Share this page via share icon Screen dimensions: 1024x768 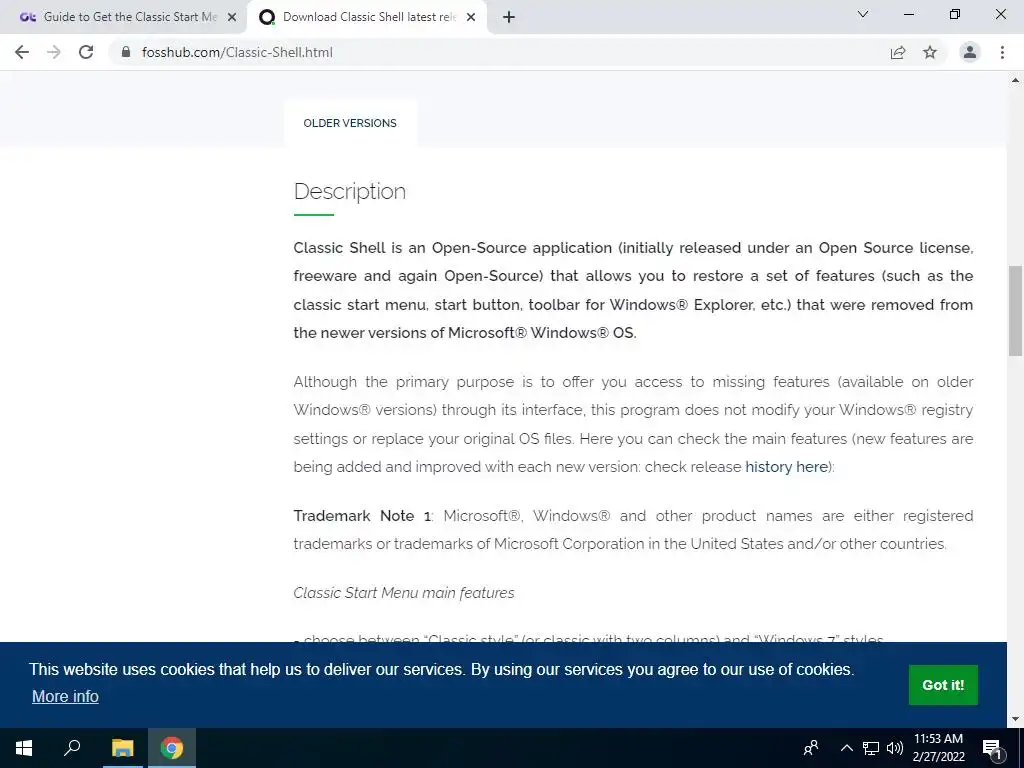[898, 52]
